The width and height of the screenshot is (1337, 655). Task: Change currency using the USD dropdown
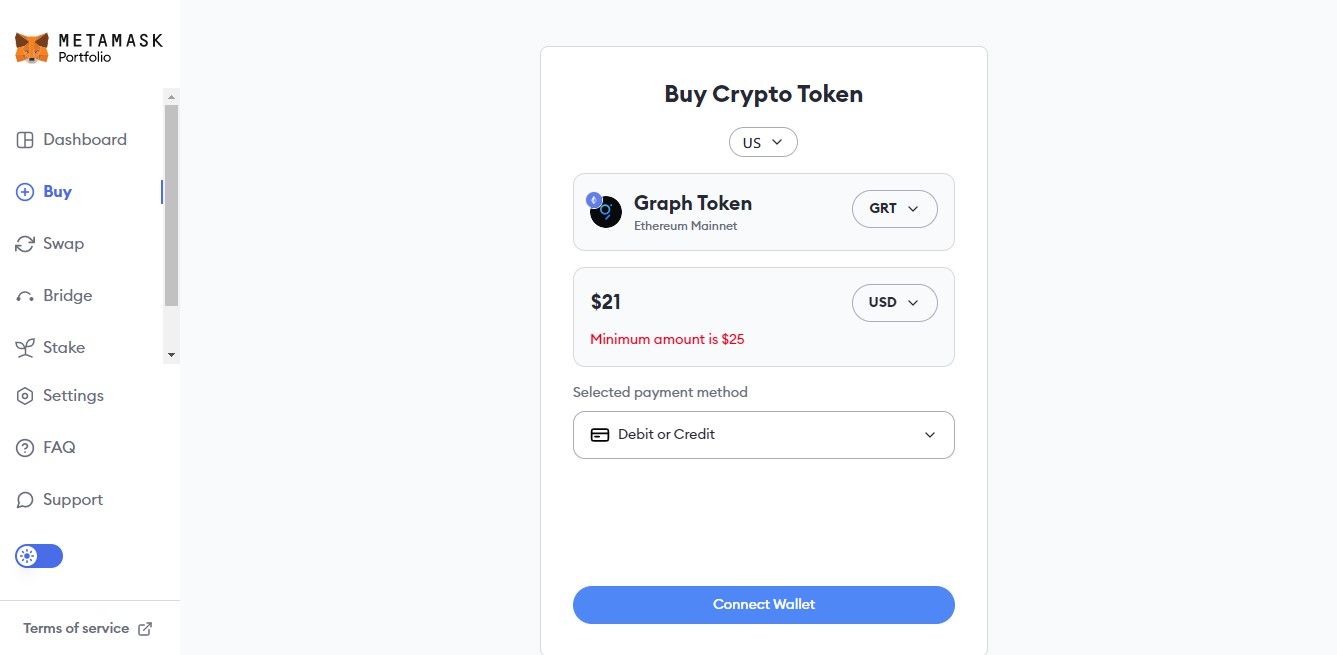point(893,302)
